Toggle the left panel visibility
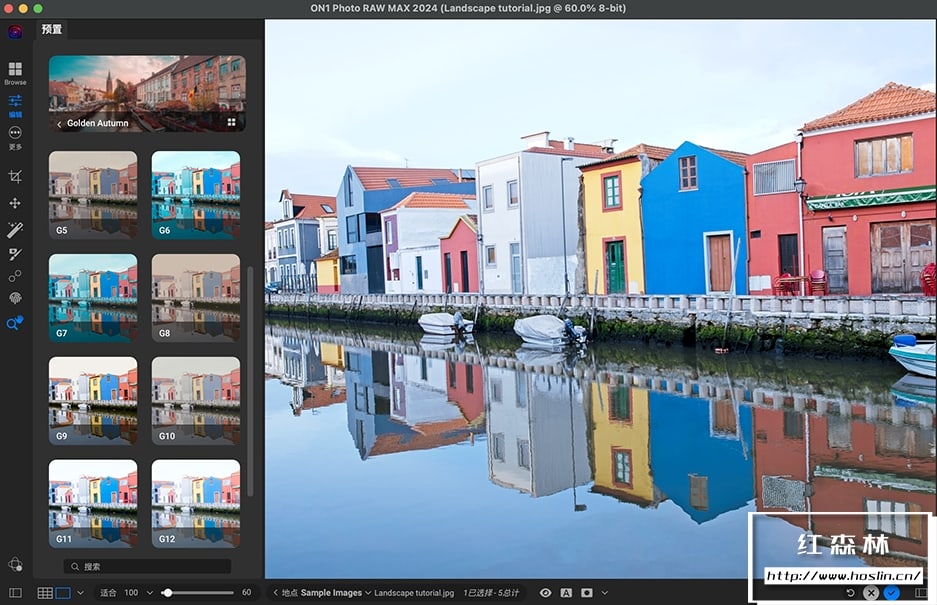The height and width of the screenshot is (605, 937). (15, 593)
